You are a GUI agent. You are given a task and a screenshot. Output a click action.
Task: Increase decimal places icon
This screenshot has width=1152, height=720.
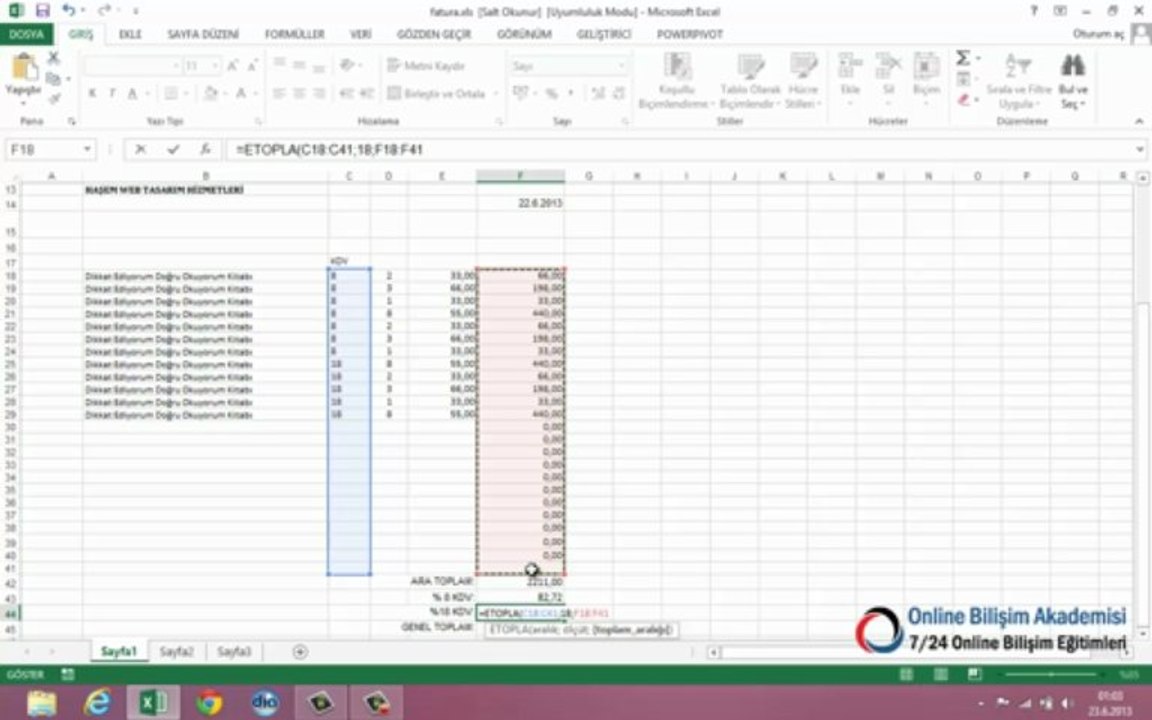tap(599, 93)
